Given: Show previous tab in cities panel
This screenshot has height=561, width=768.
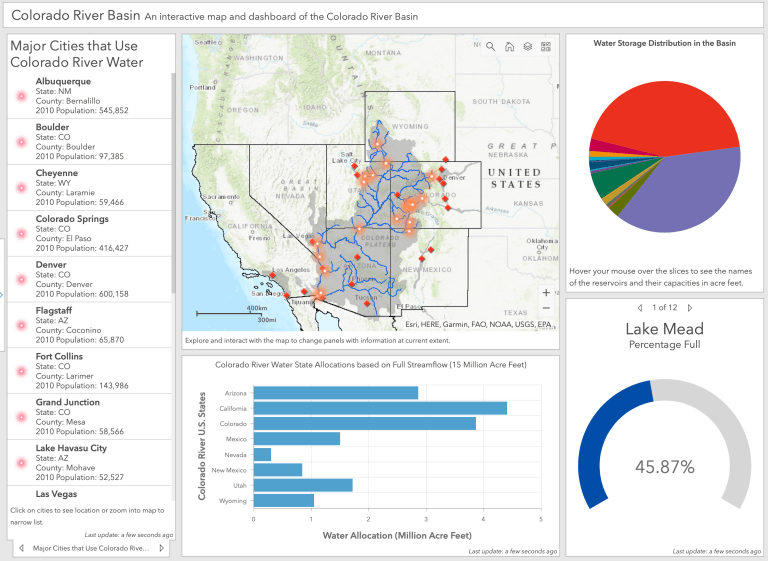Looking at the screenshot, I should click(20, 548).
